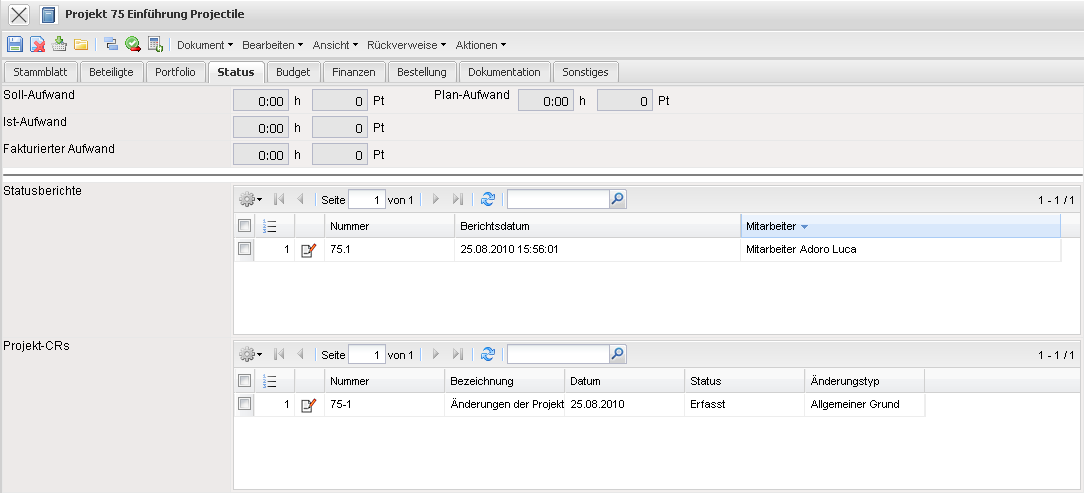
Task: Select all rows in Statusberichte header checkbox
Action: pos(245,226)
